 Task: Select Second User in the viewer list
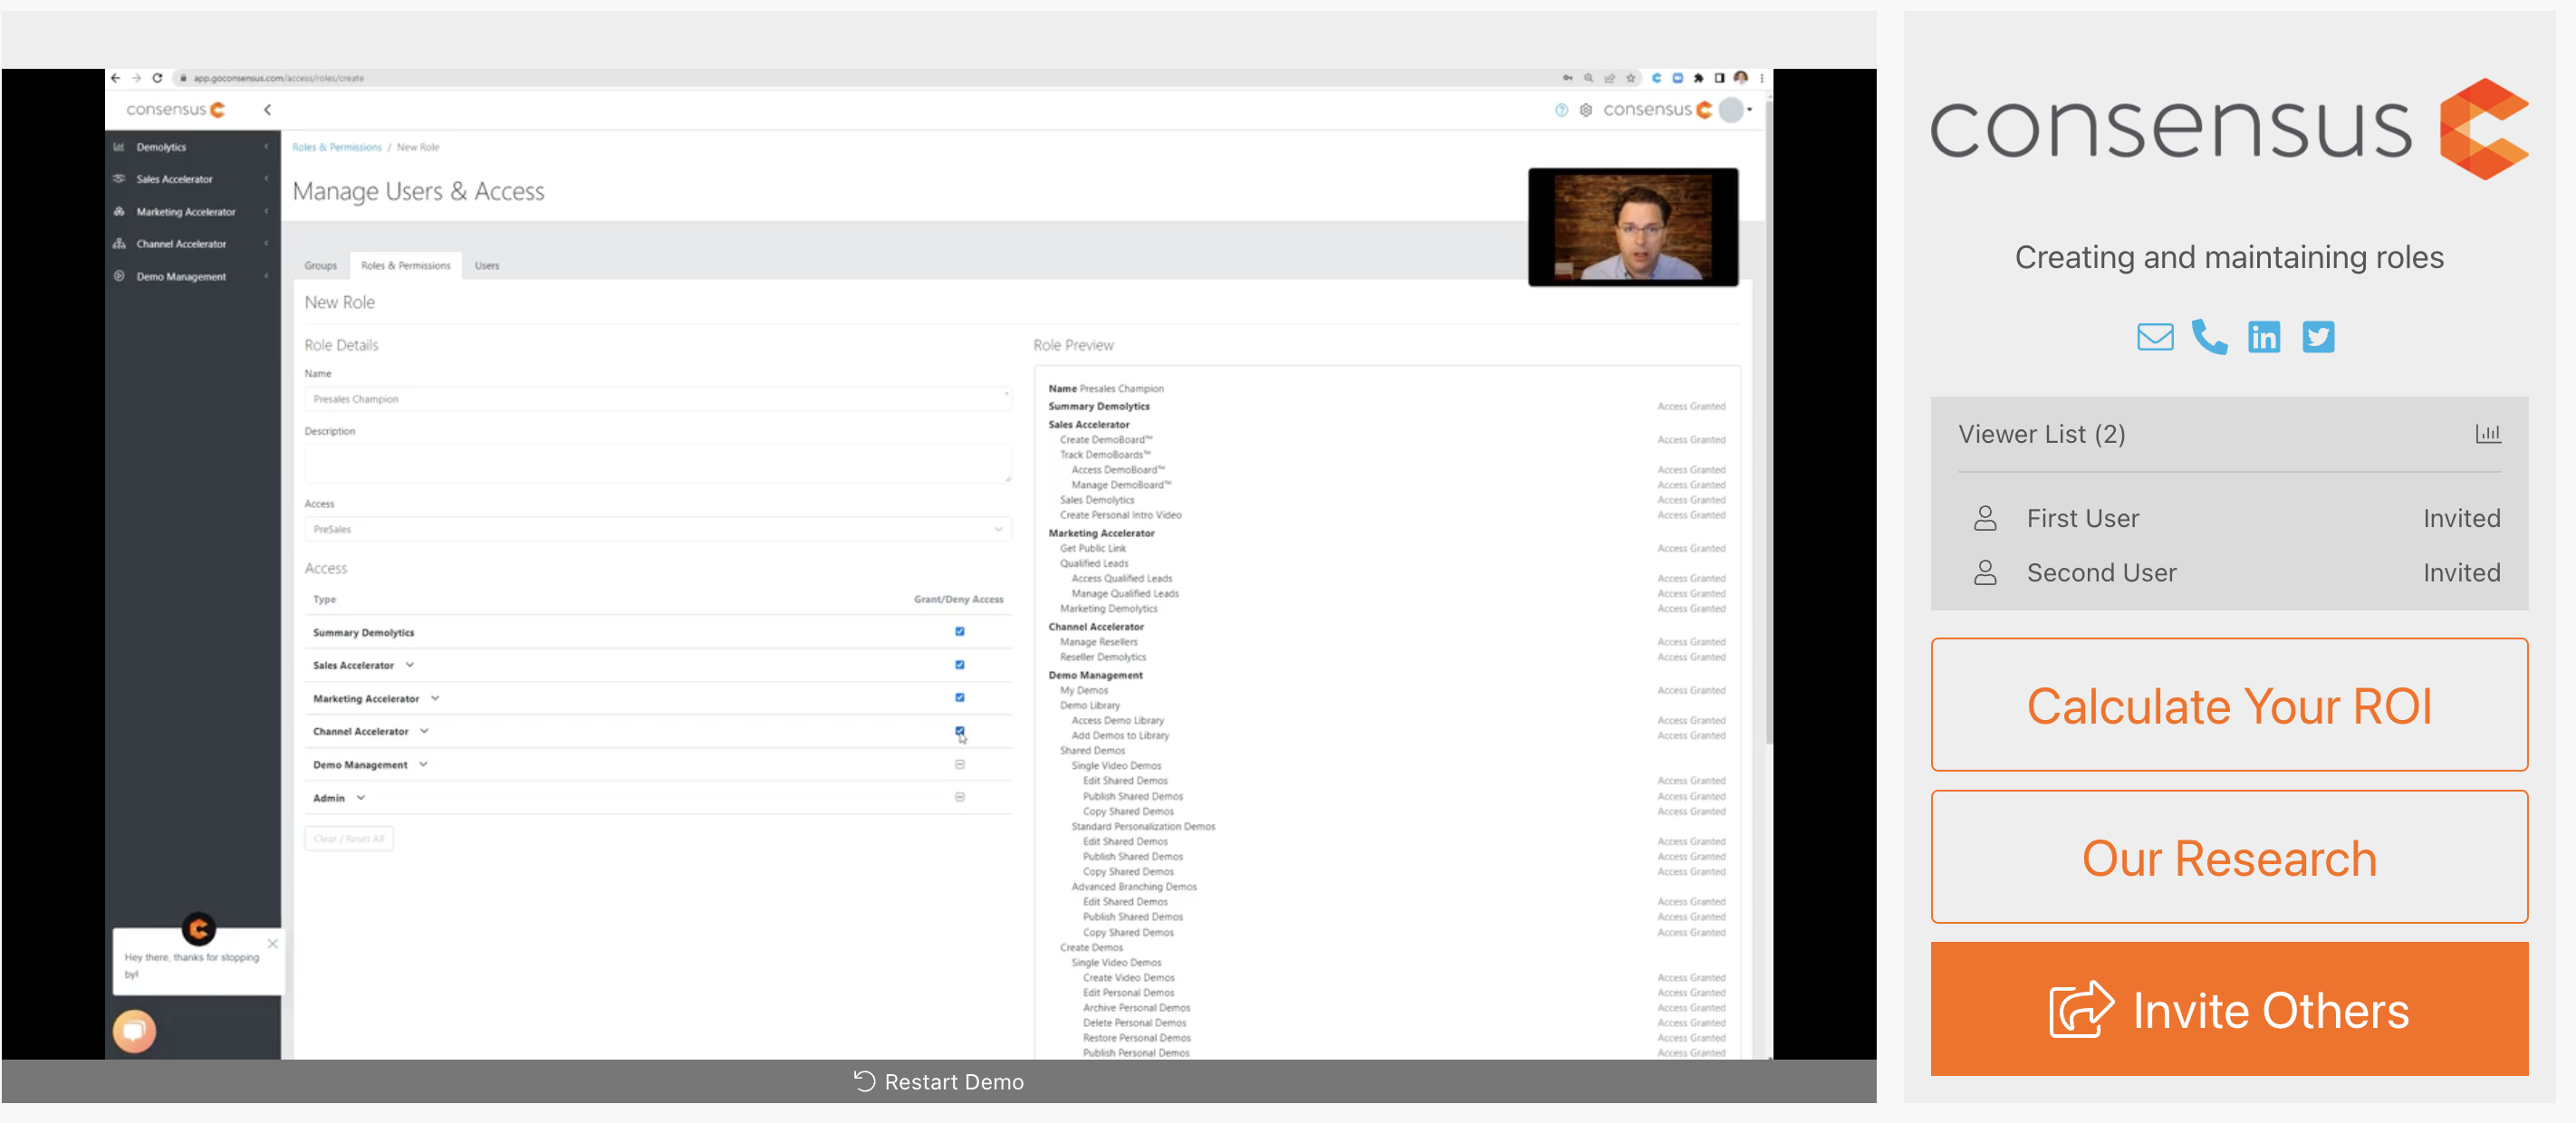click(x=2228, y=572)
